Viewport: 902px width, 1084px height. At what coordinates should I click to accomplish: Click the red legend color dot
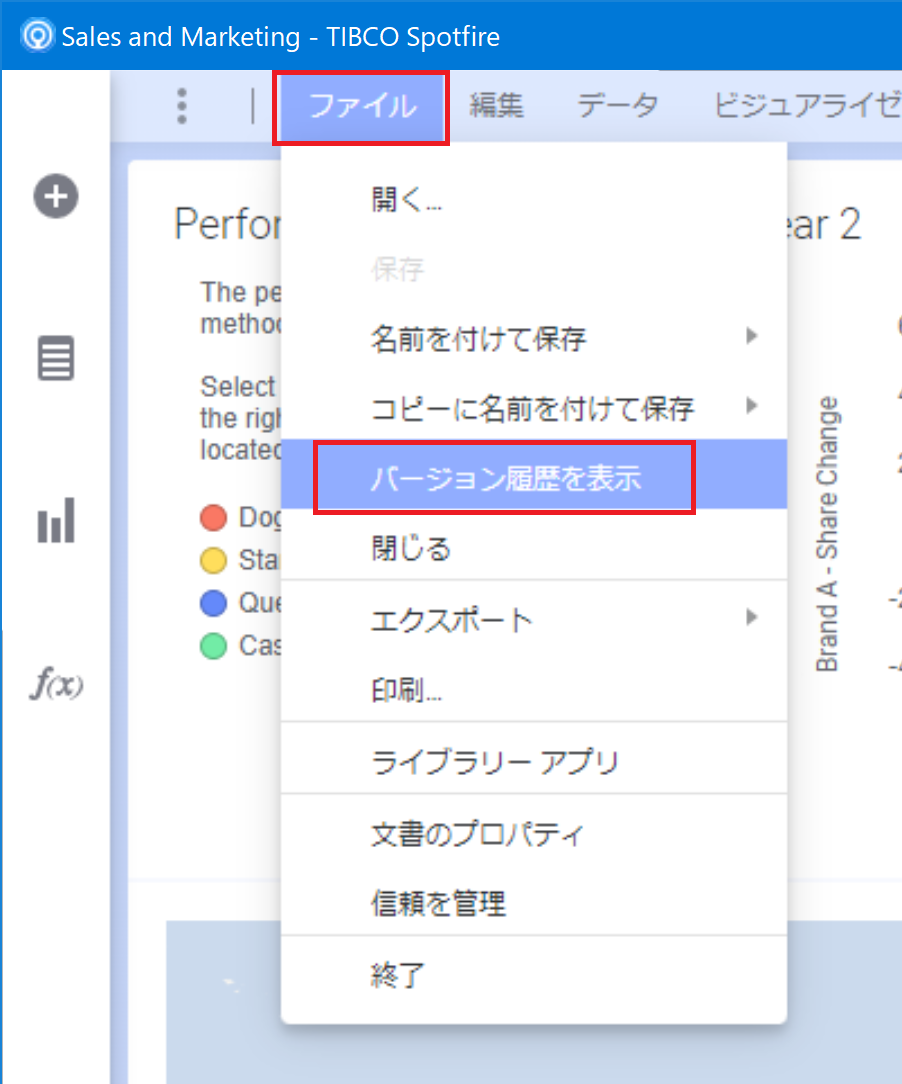click(x=214, y=517)
